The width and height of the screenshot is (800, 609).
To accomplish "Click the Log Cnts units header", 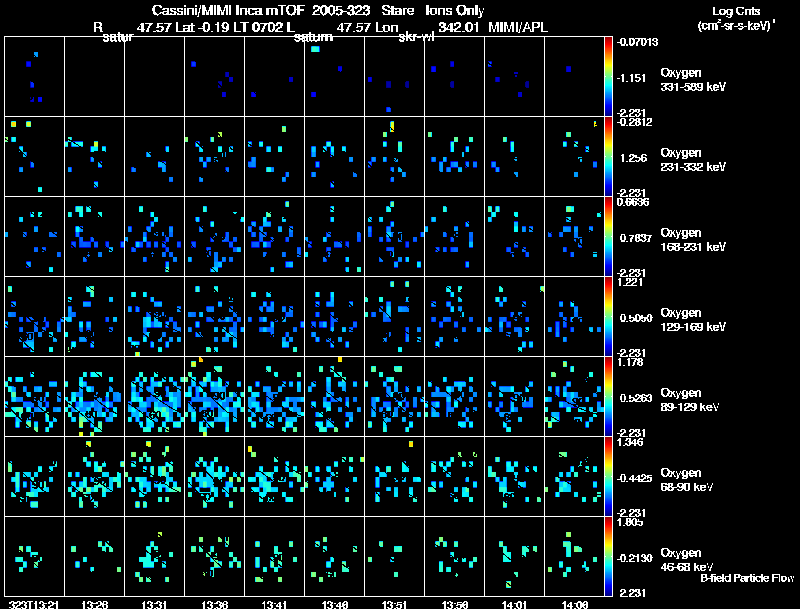I will click(x=736, y=18).
